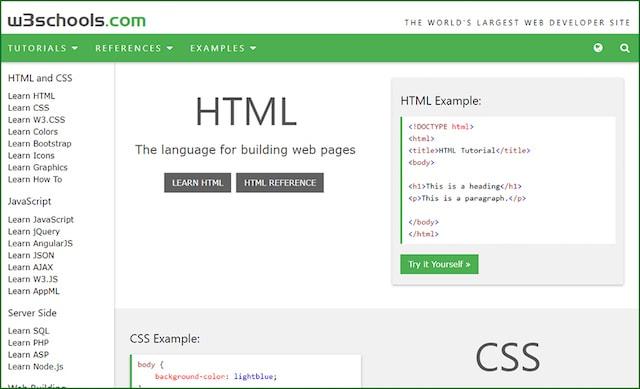Expand the References dropdown menu
640x389 pixels.
pyautogui.click(x=134, y=48)
